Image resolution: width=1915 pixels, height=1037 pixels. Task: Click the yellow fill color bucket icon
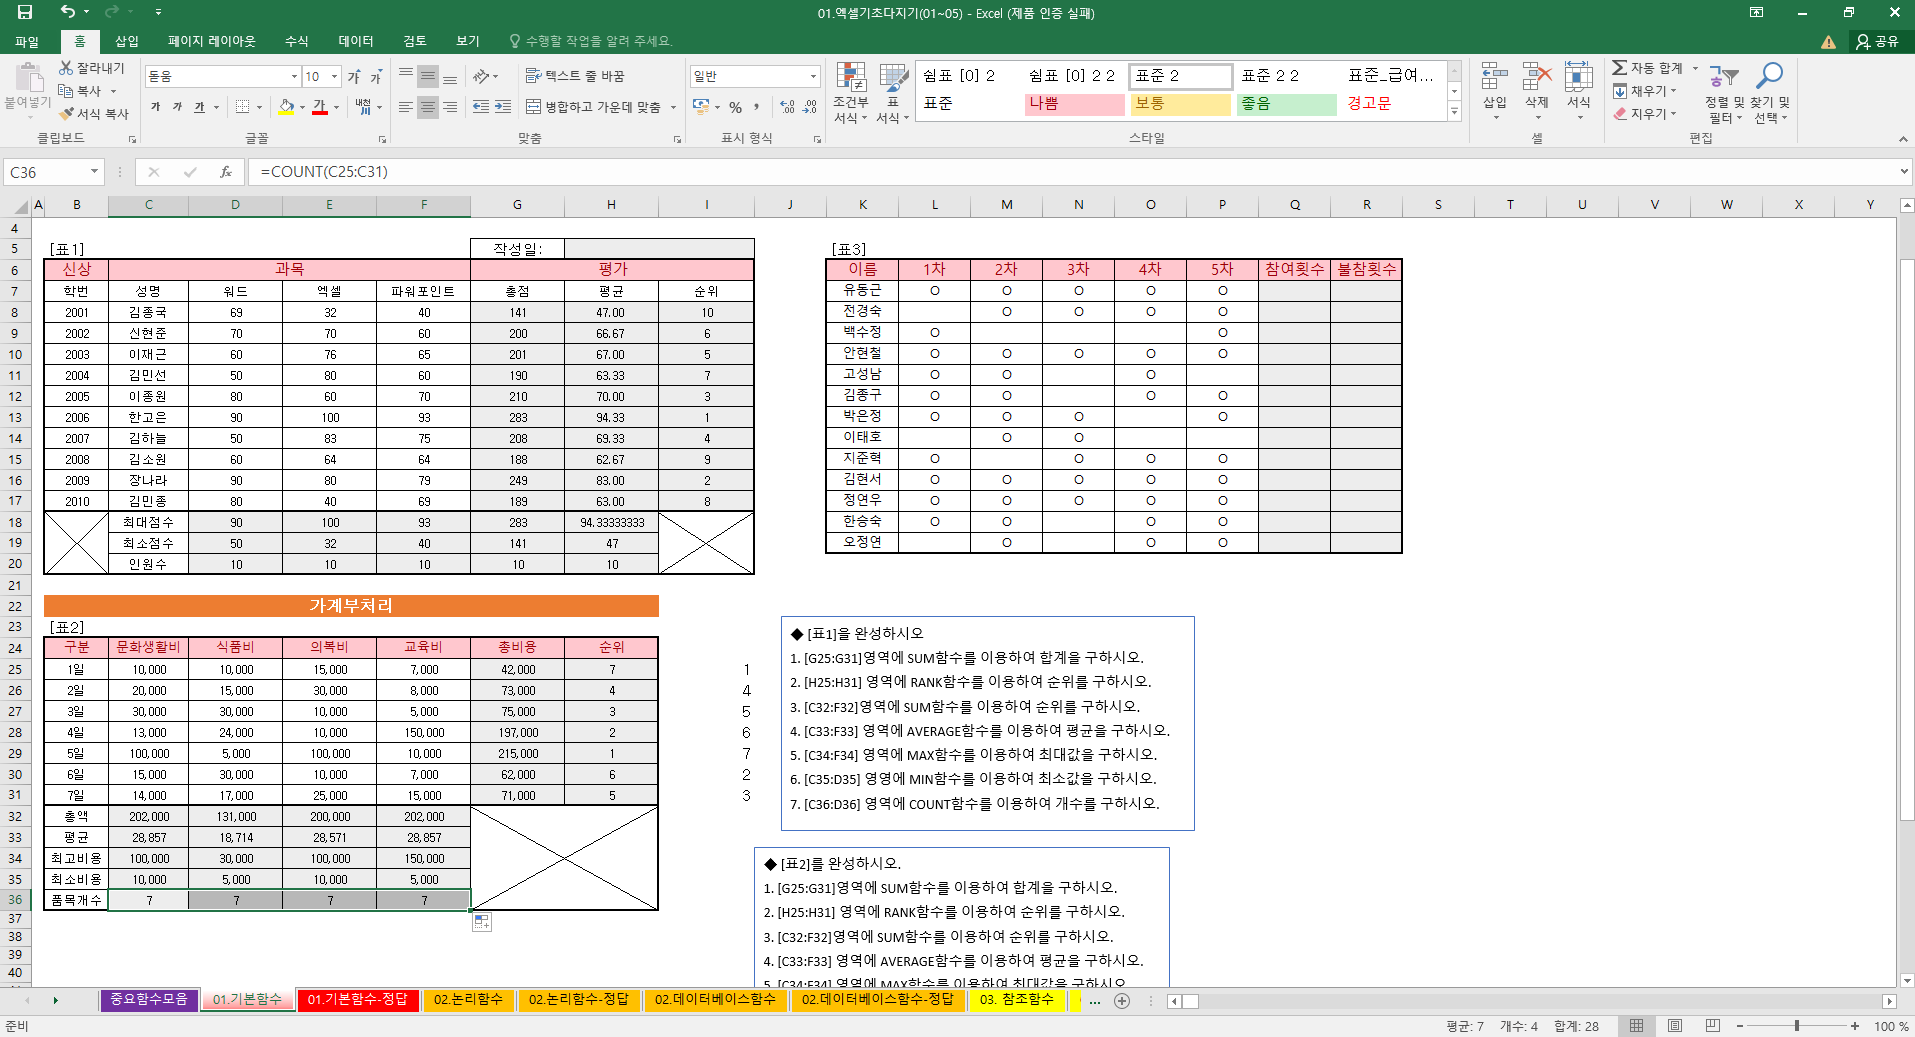(287, 107)
